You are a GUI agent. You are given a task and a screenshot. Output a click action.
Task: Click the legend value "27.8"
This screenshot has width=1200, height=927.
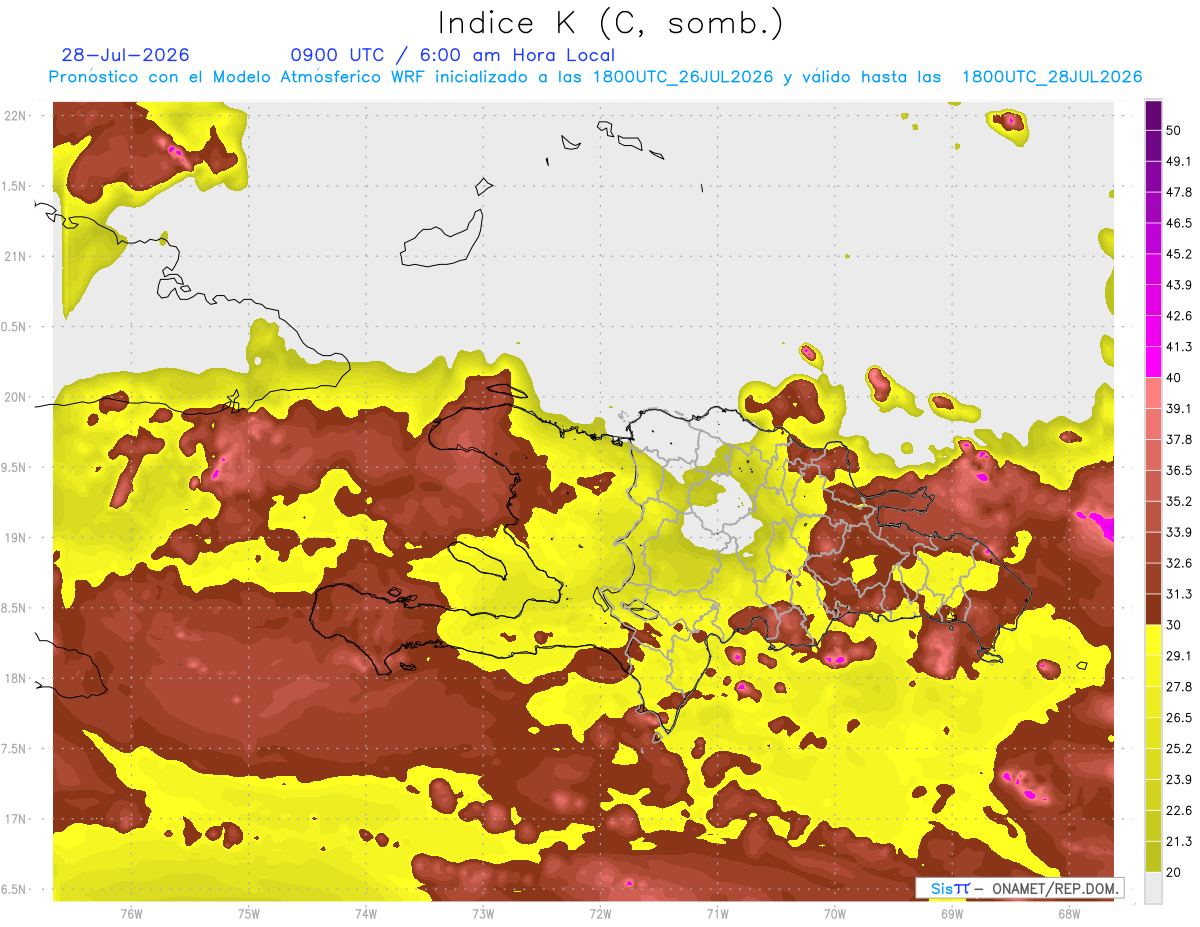1180,687
